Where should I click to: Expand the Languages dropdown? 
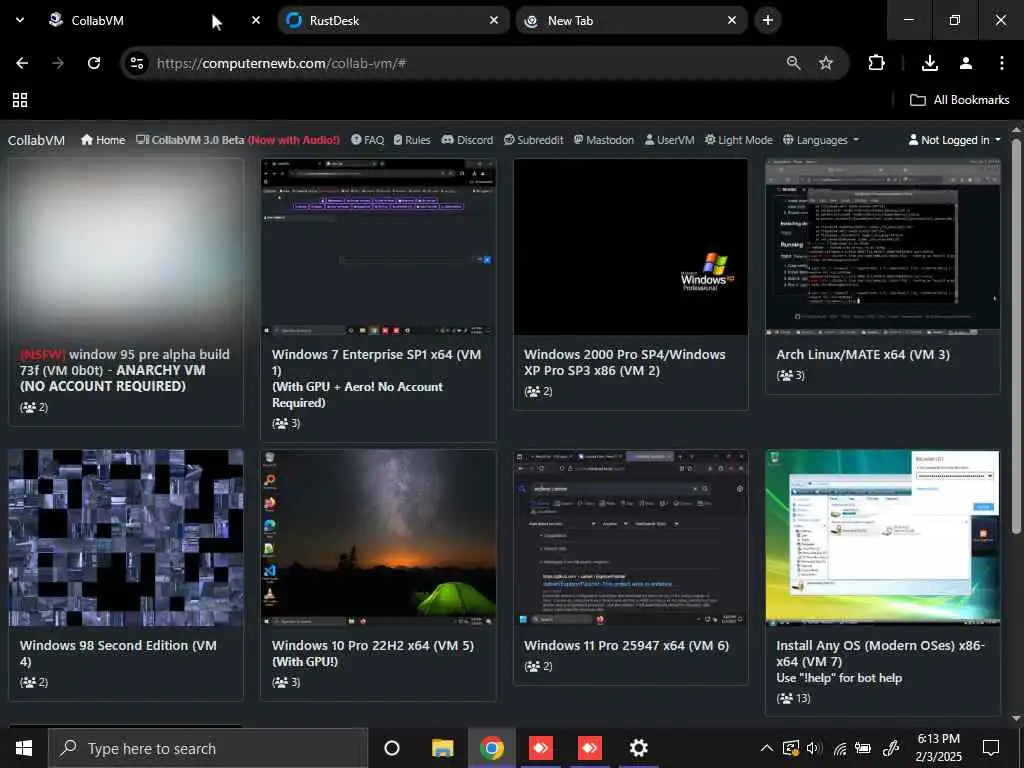(x=821, y=140)
